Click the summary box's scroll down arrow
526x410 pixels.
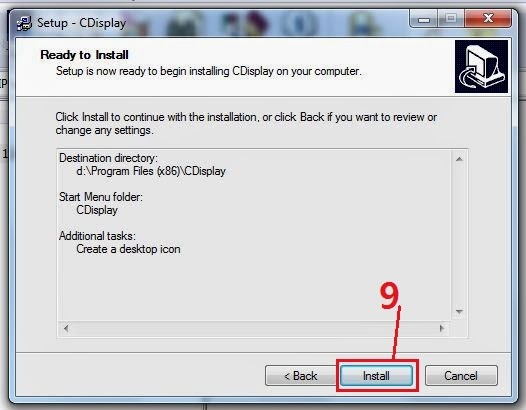click(459, 312)
